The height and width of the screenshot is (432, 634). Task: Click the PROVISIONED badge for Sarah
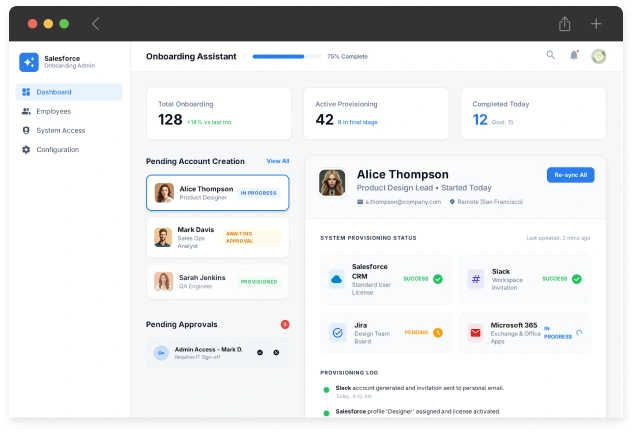coord(259,282)
